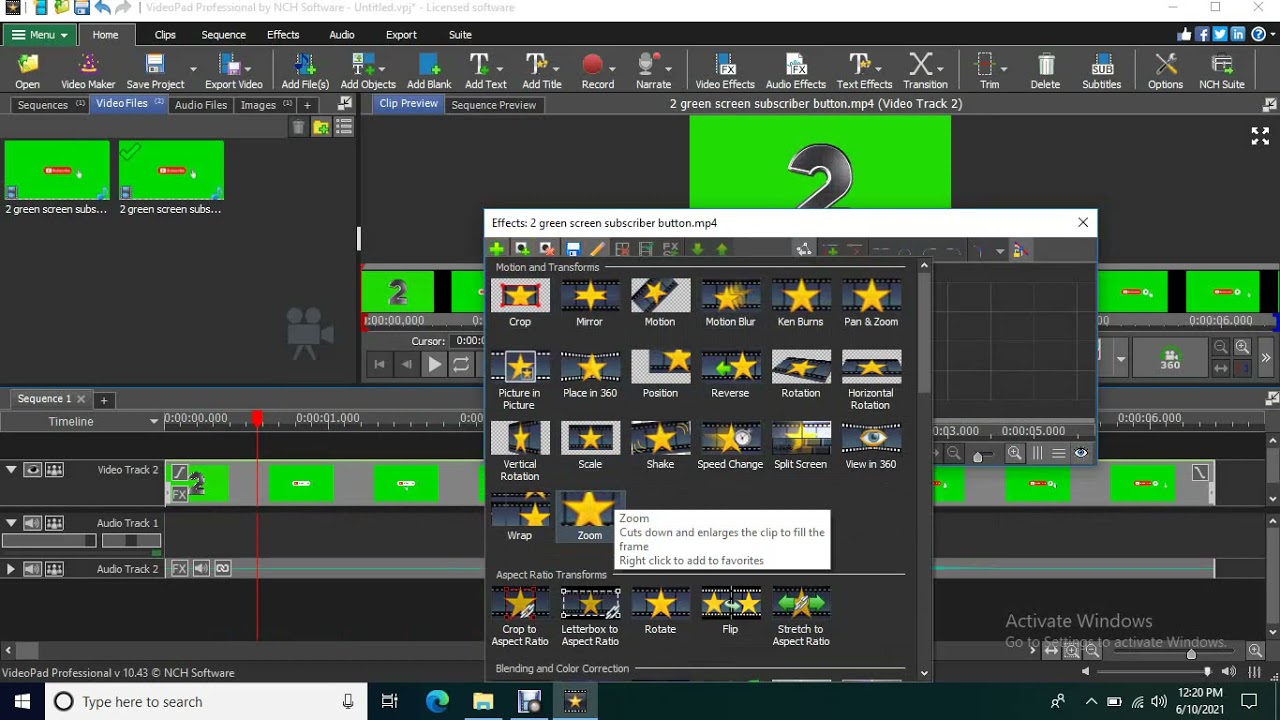Open the Export ribbon tab

(401, 35)
